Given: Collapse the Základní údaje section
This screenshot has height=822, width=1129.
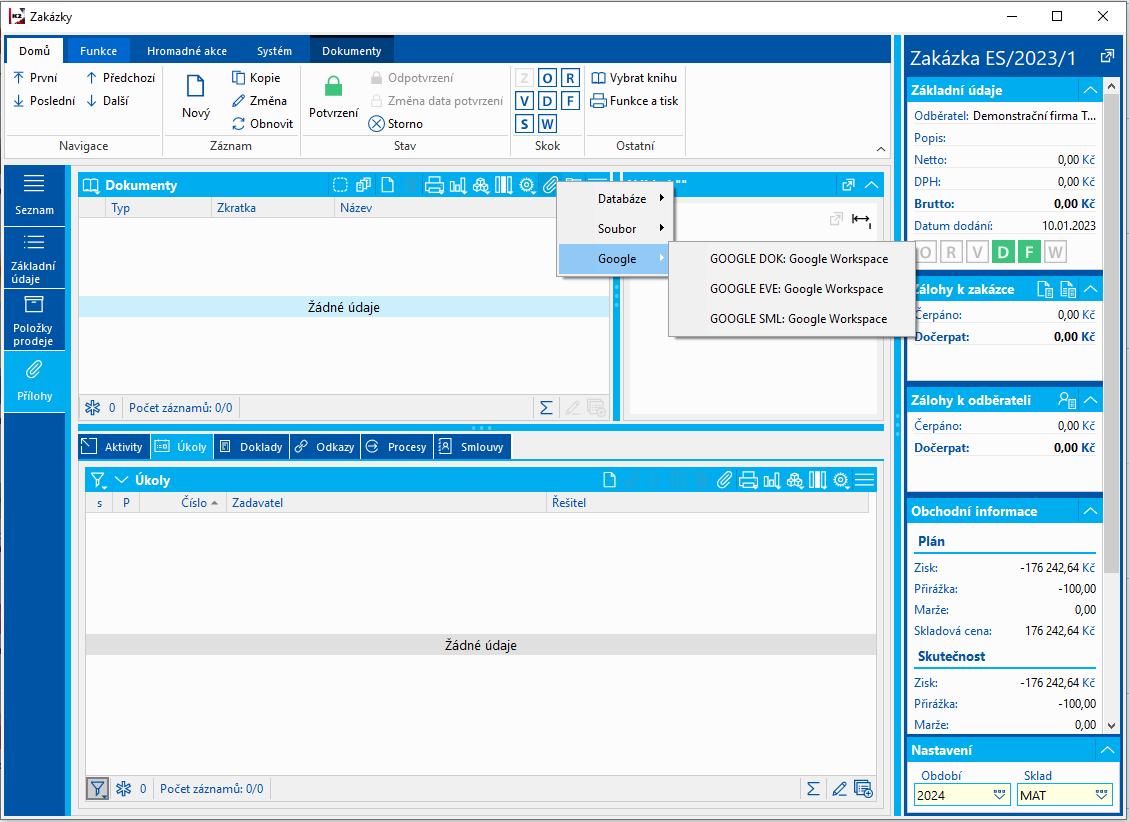Looking at the screenshot, I should 1090,90.
